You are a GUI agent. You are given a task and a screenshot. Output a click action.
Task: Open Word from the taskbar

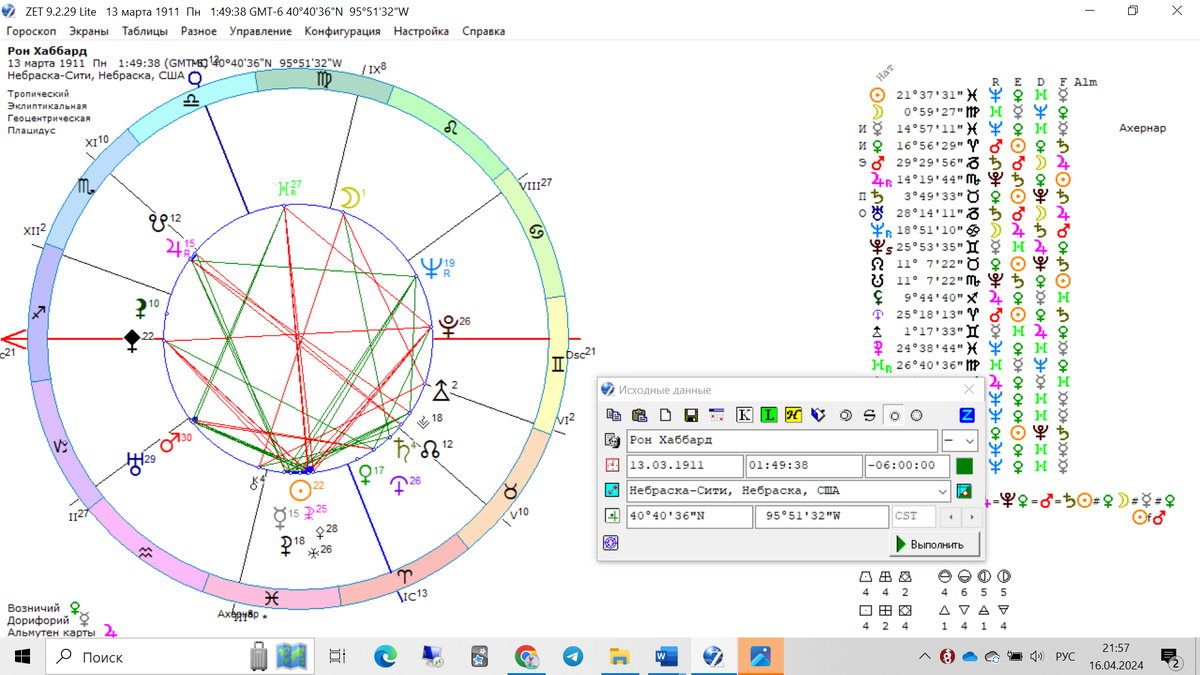click(667, 656)
